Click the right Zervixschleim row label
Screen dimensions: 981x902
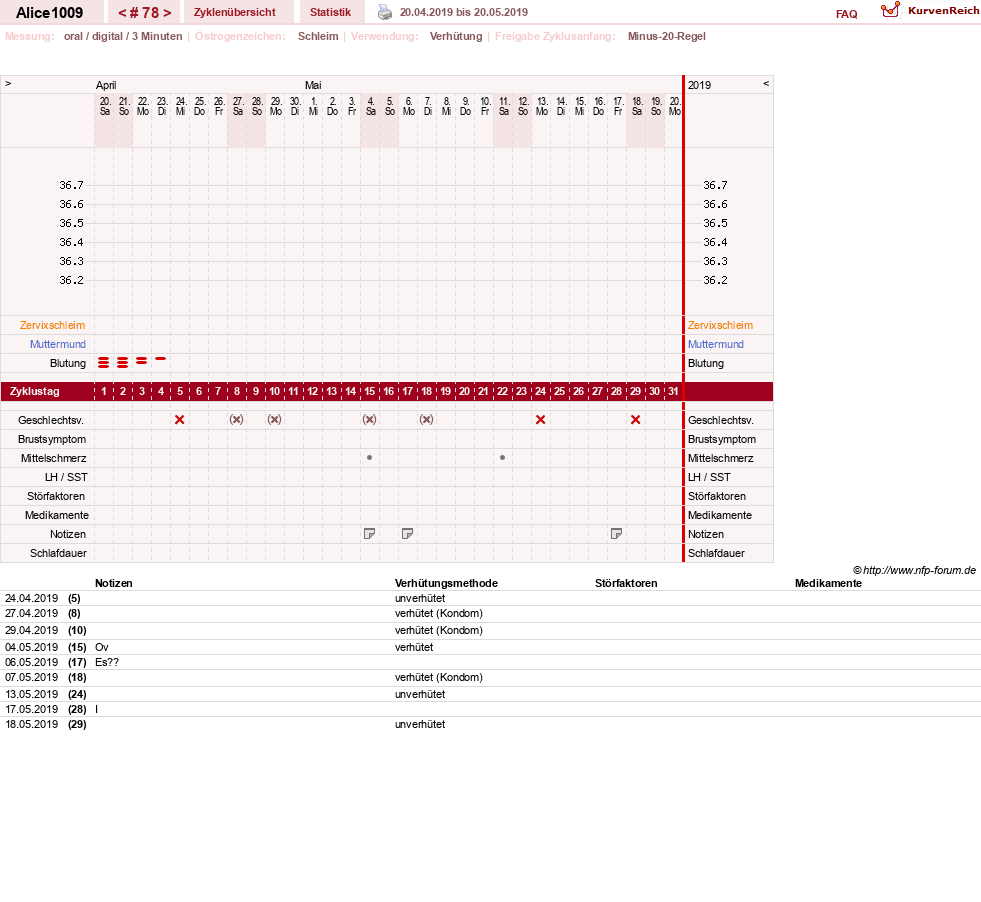coord(720,325)
